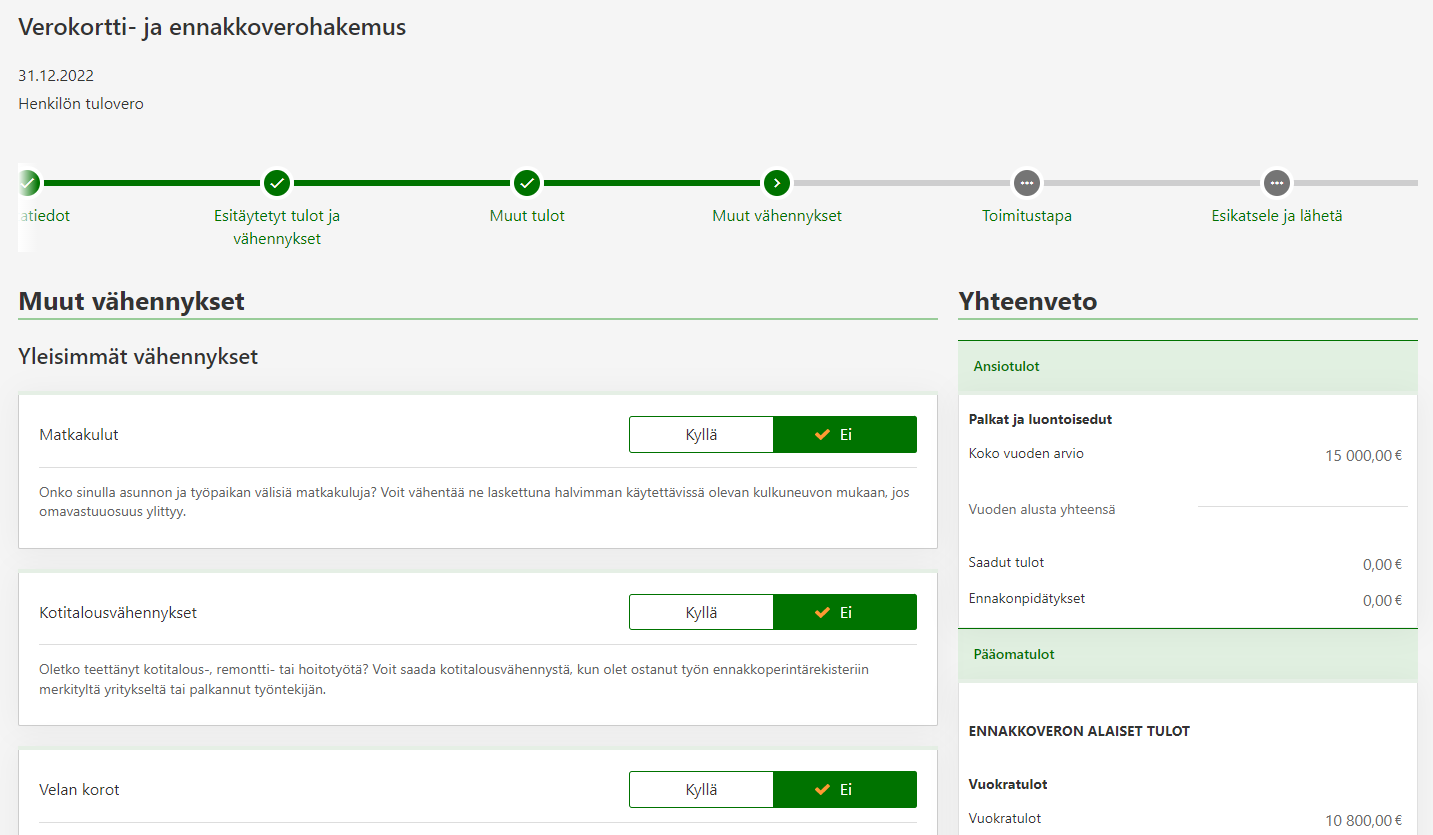Open the Toimitustapa step label
This screenshot has width=1433, height=835.
coord(1027,216)
